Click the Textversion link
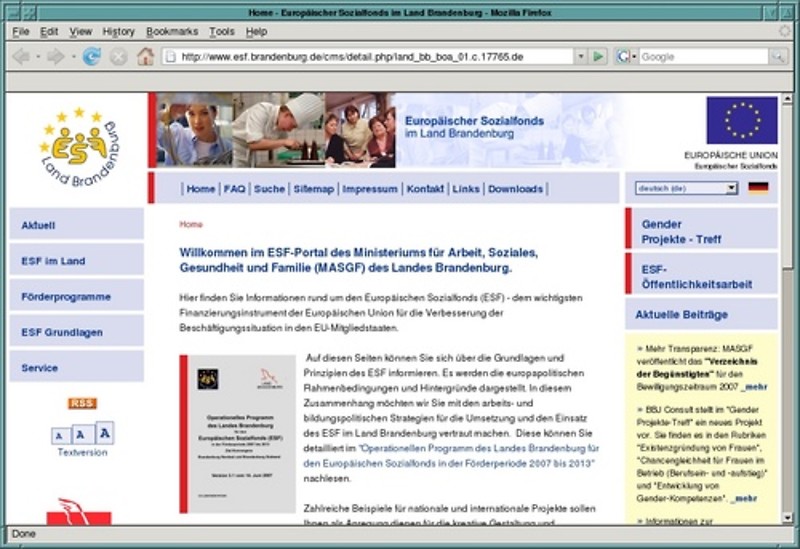 point(83,452)
